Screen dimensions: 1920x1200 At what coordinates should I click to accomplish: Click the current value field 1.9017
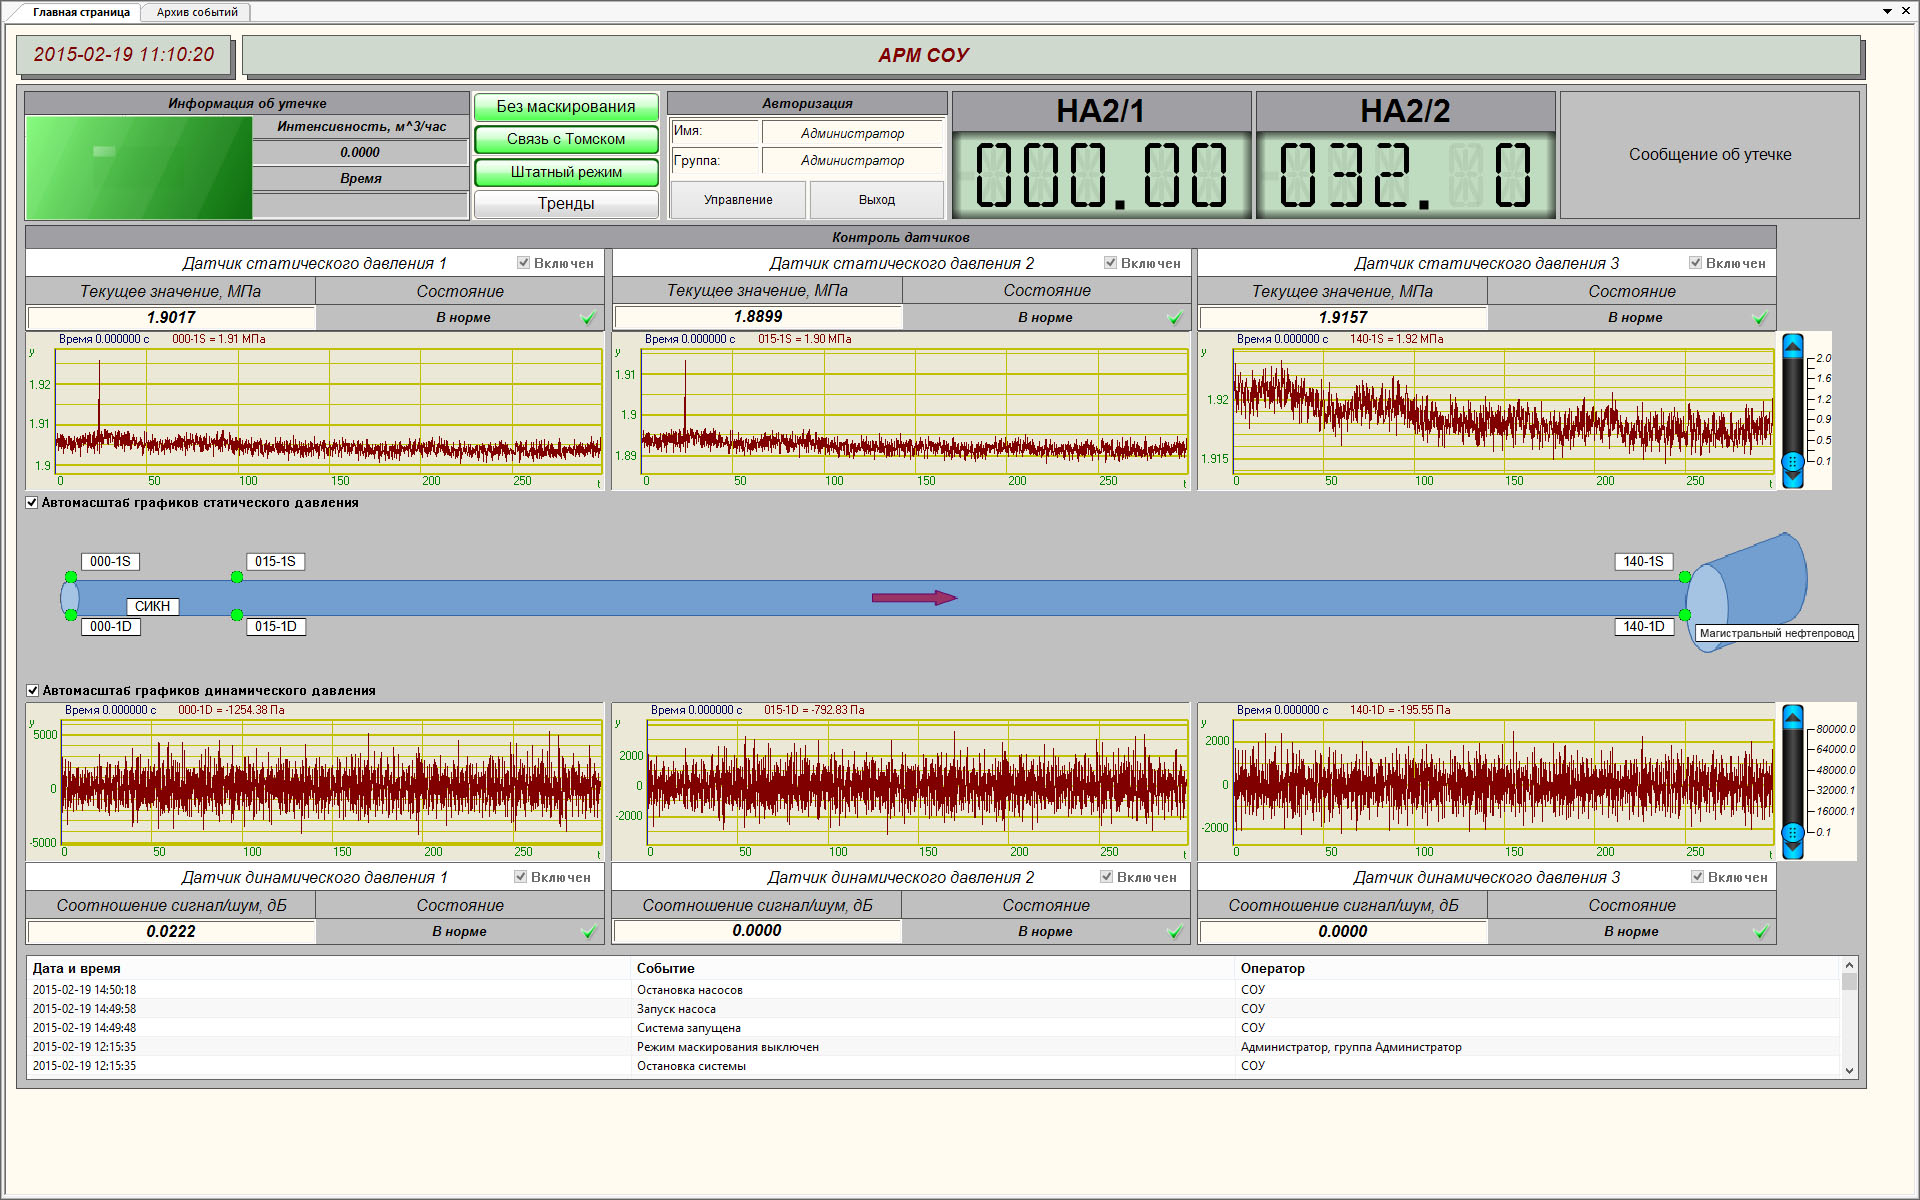click(x=171, y=318)
